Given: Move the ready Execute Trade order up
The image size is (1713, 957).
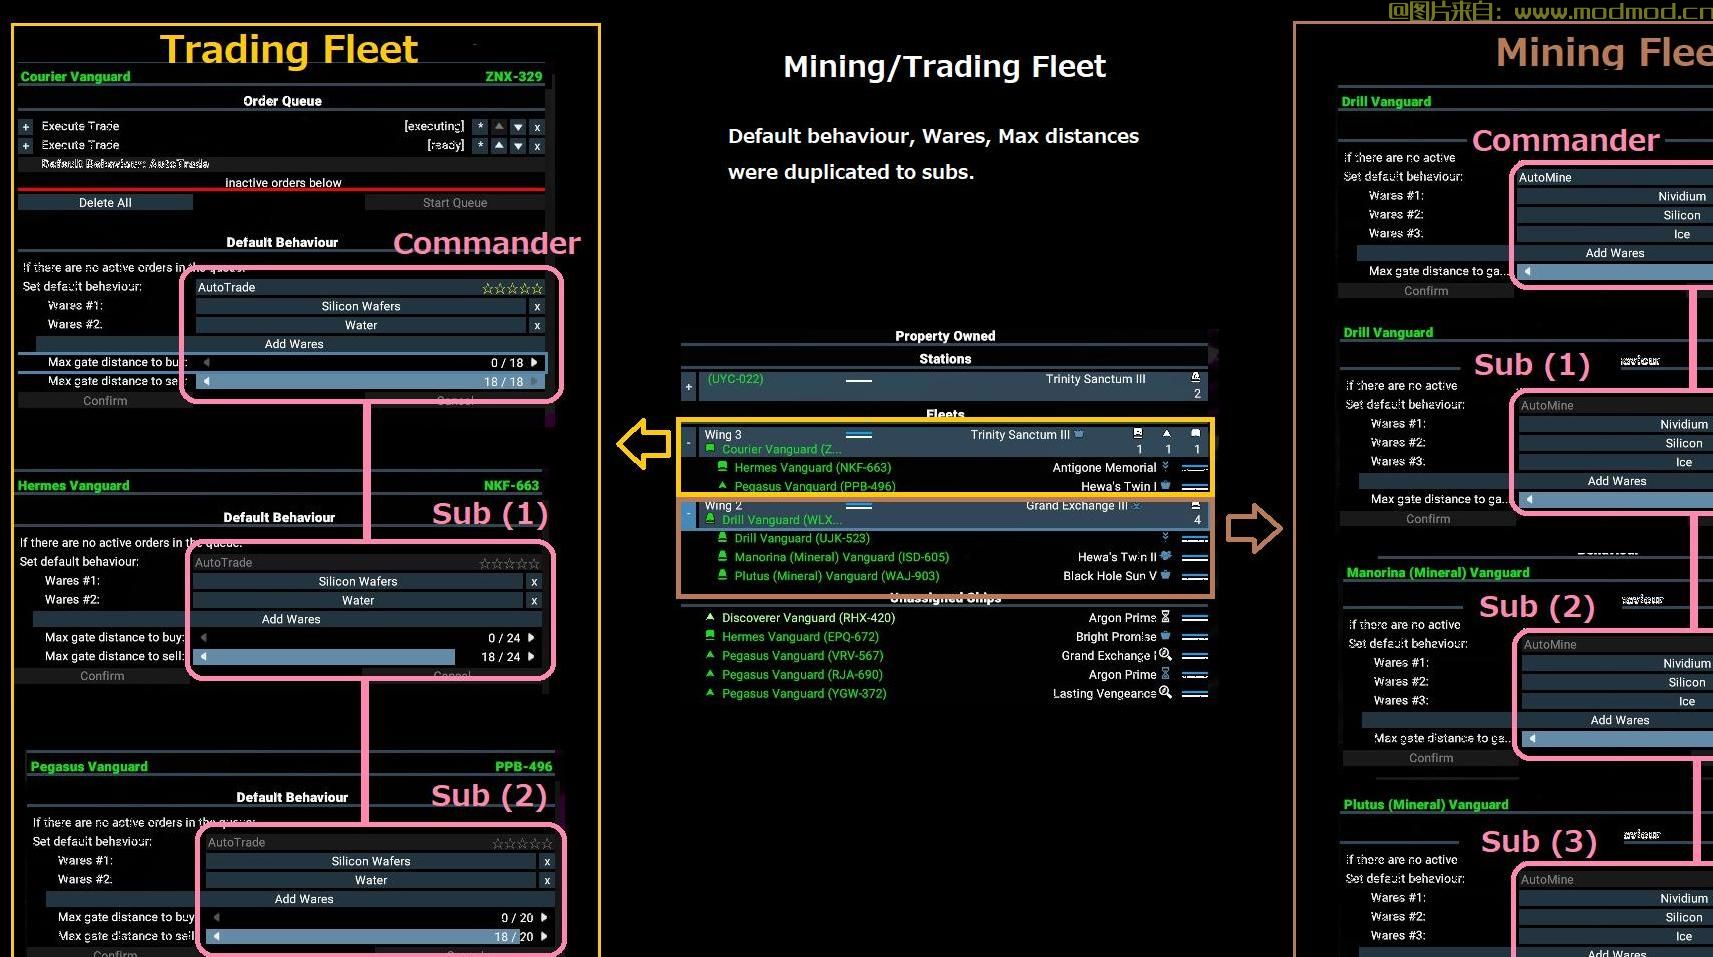Looking at the screenshot, I should (x=499, y=146).
